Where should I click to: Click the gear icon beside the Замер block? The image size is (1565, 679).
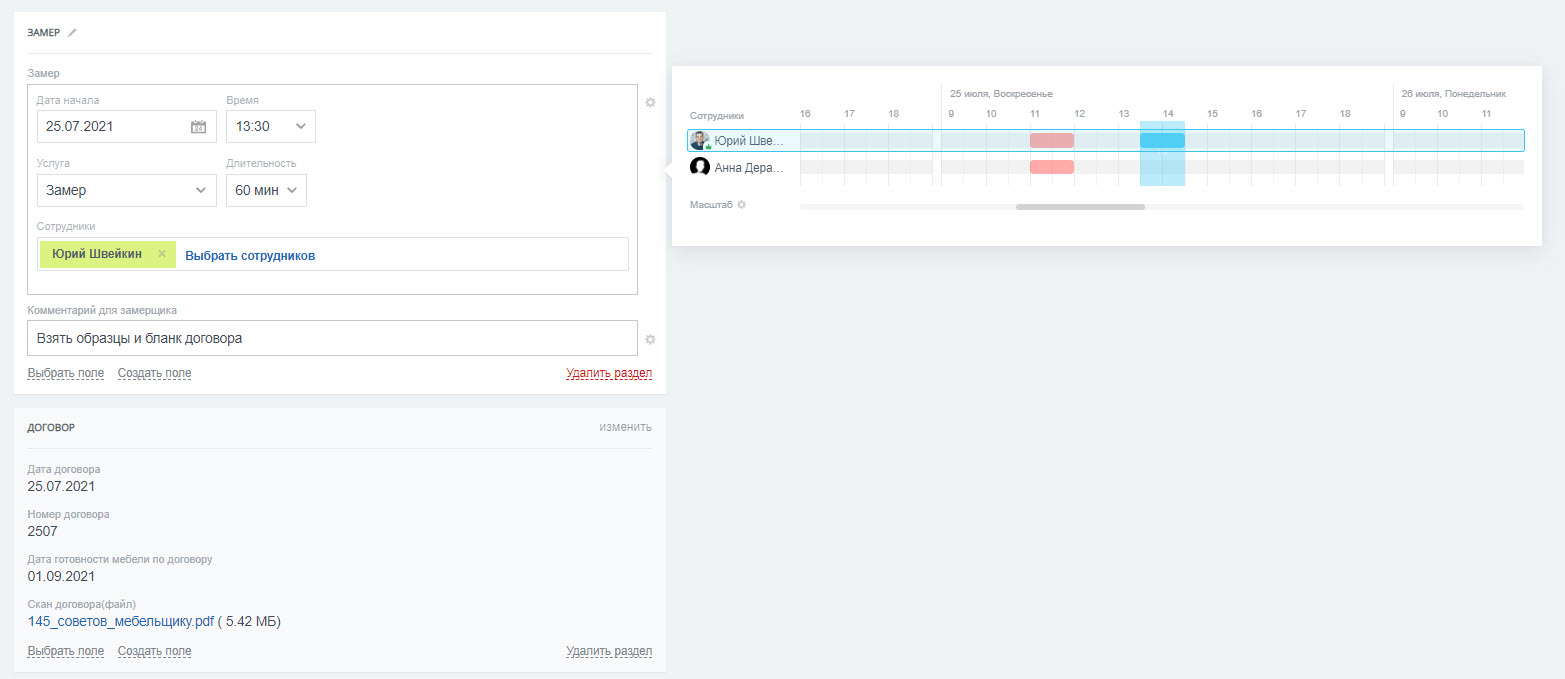pyautogui.click(x=650, y=102)
